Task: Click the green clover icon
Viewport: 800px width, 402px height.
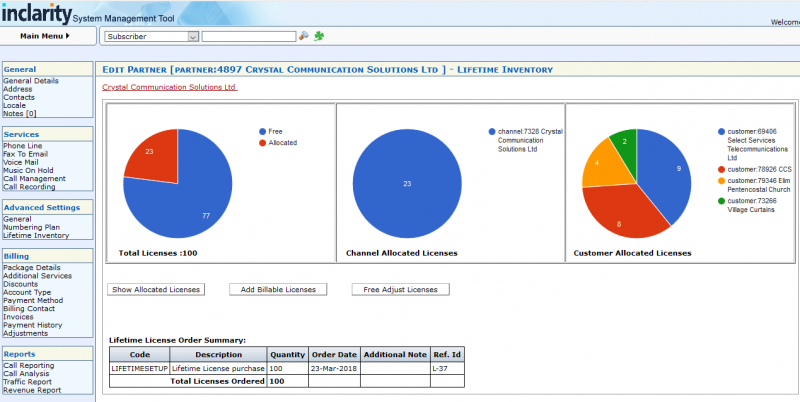Action: tap(319, 36)
